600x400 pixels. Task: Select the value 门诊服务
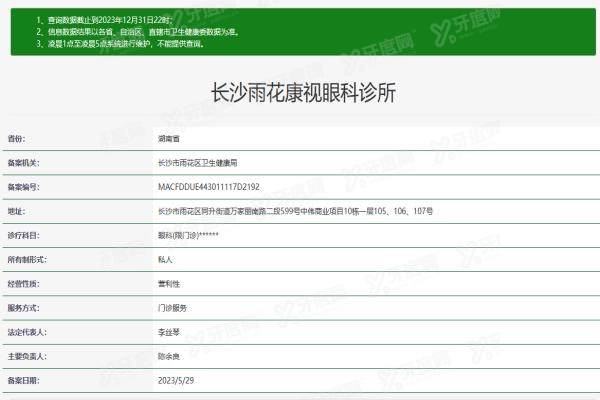tap(172, 308)
